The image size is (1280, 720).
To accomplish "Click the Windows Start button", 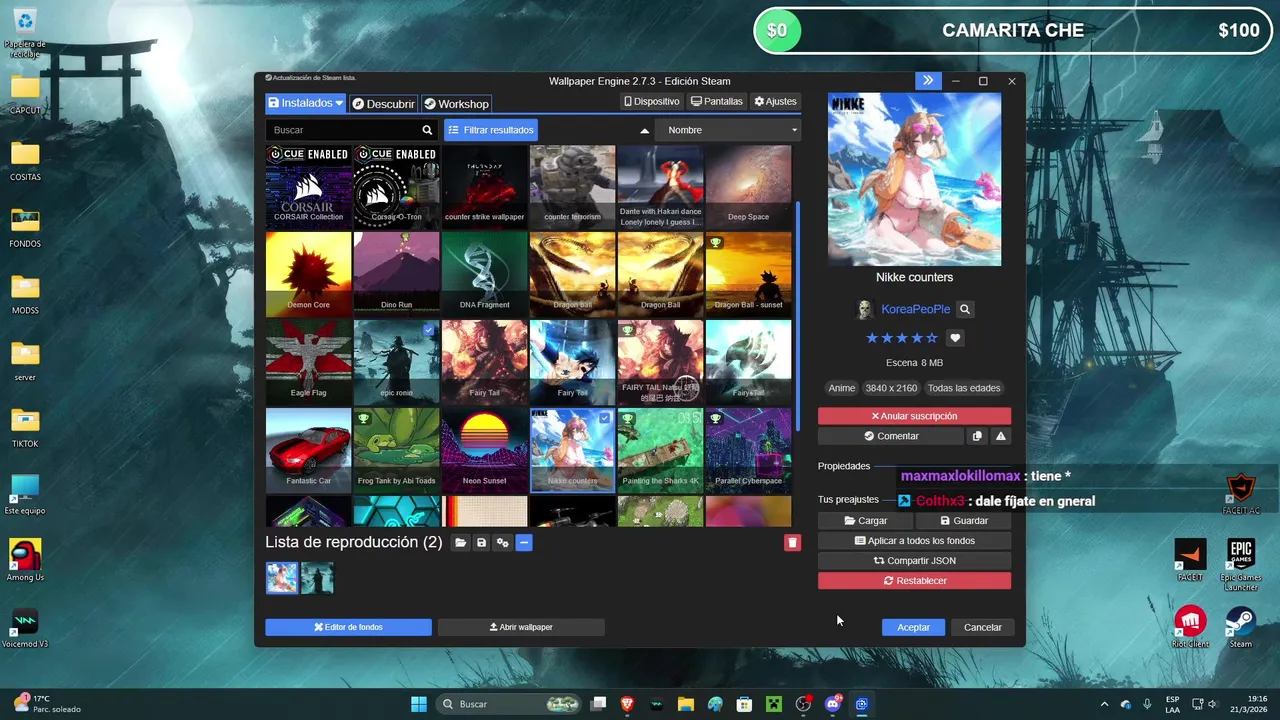I will point(419,704).
